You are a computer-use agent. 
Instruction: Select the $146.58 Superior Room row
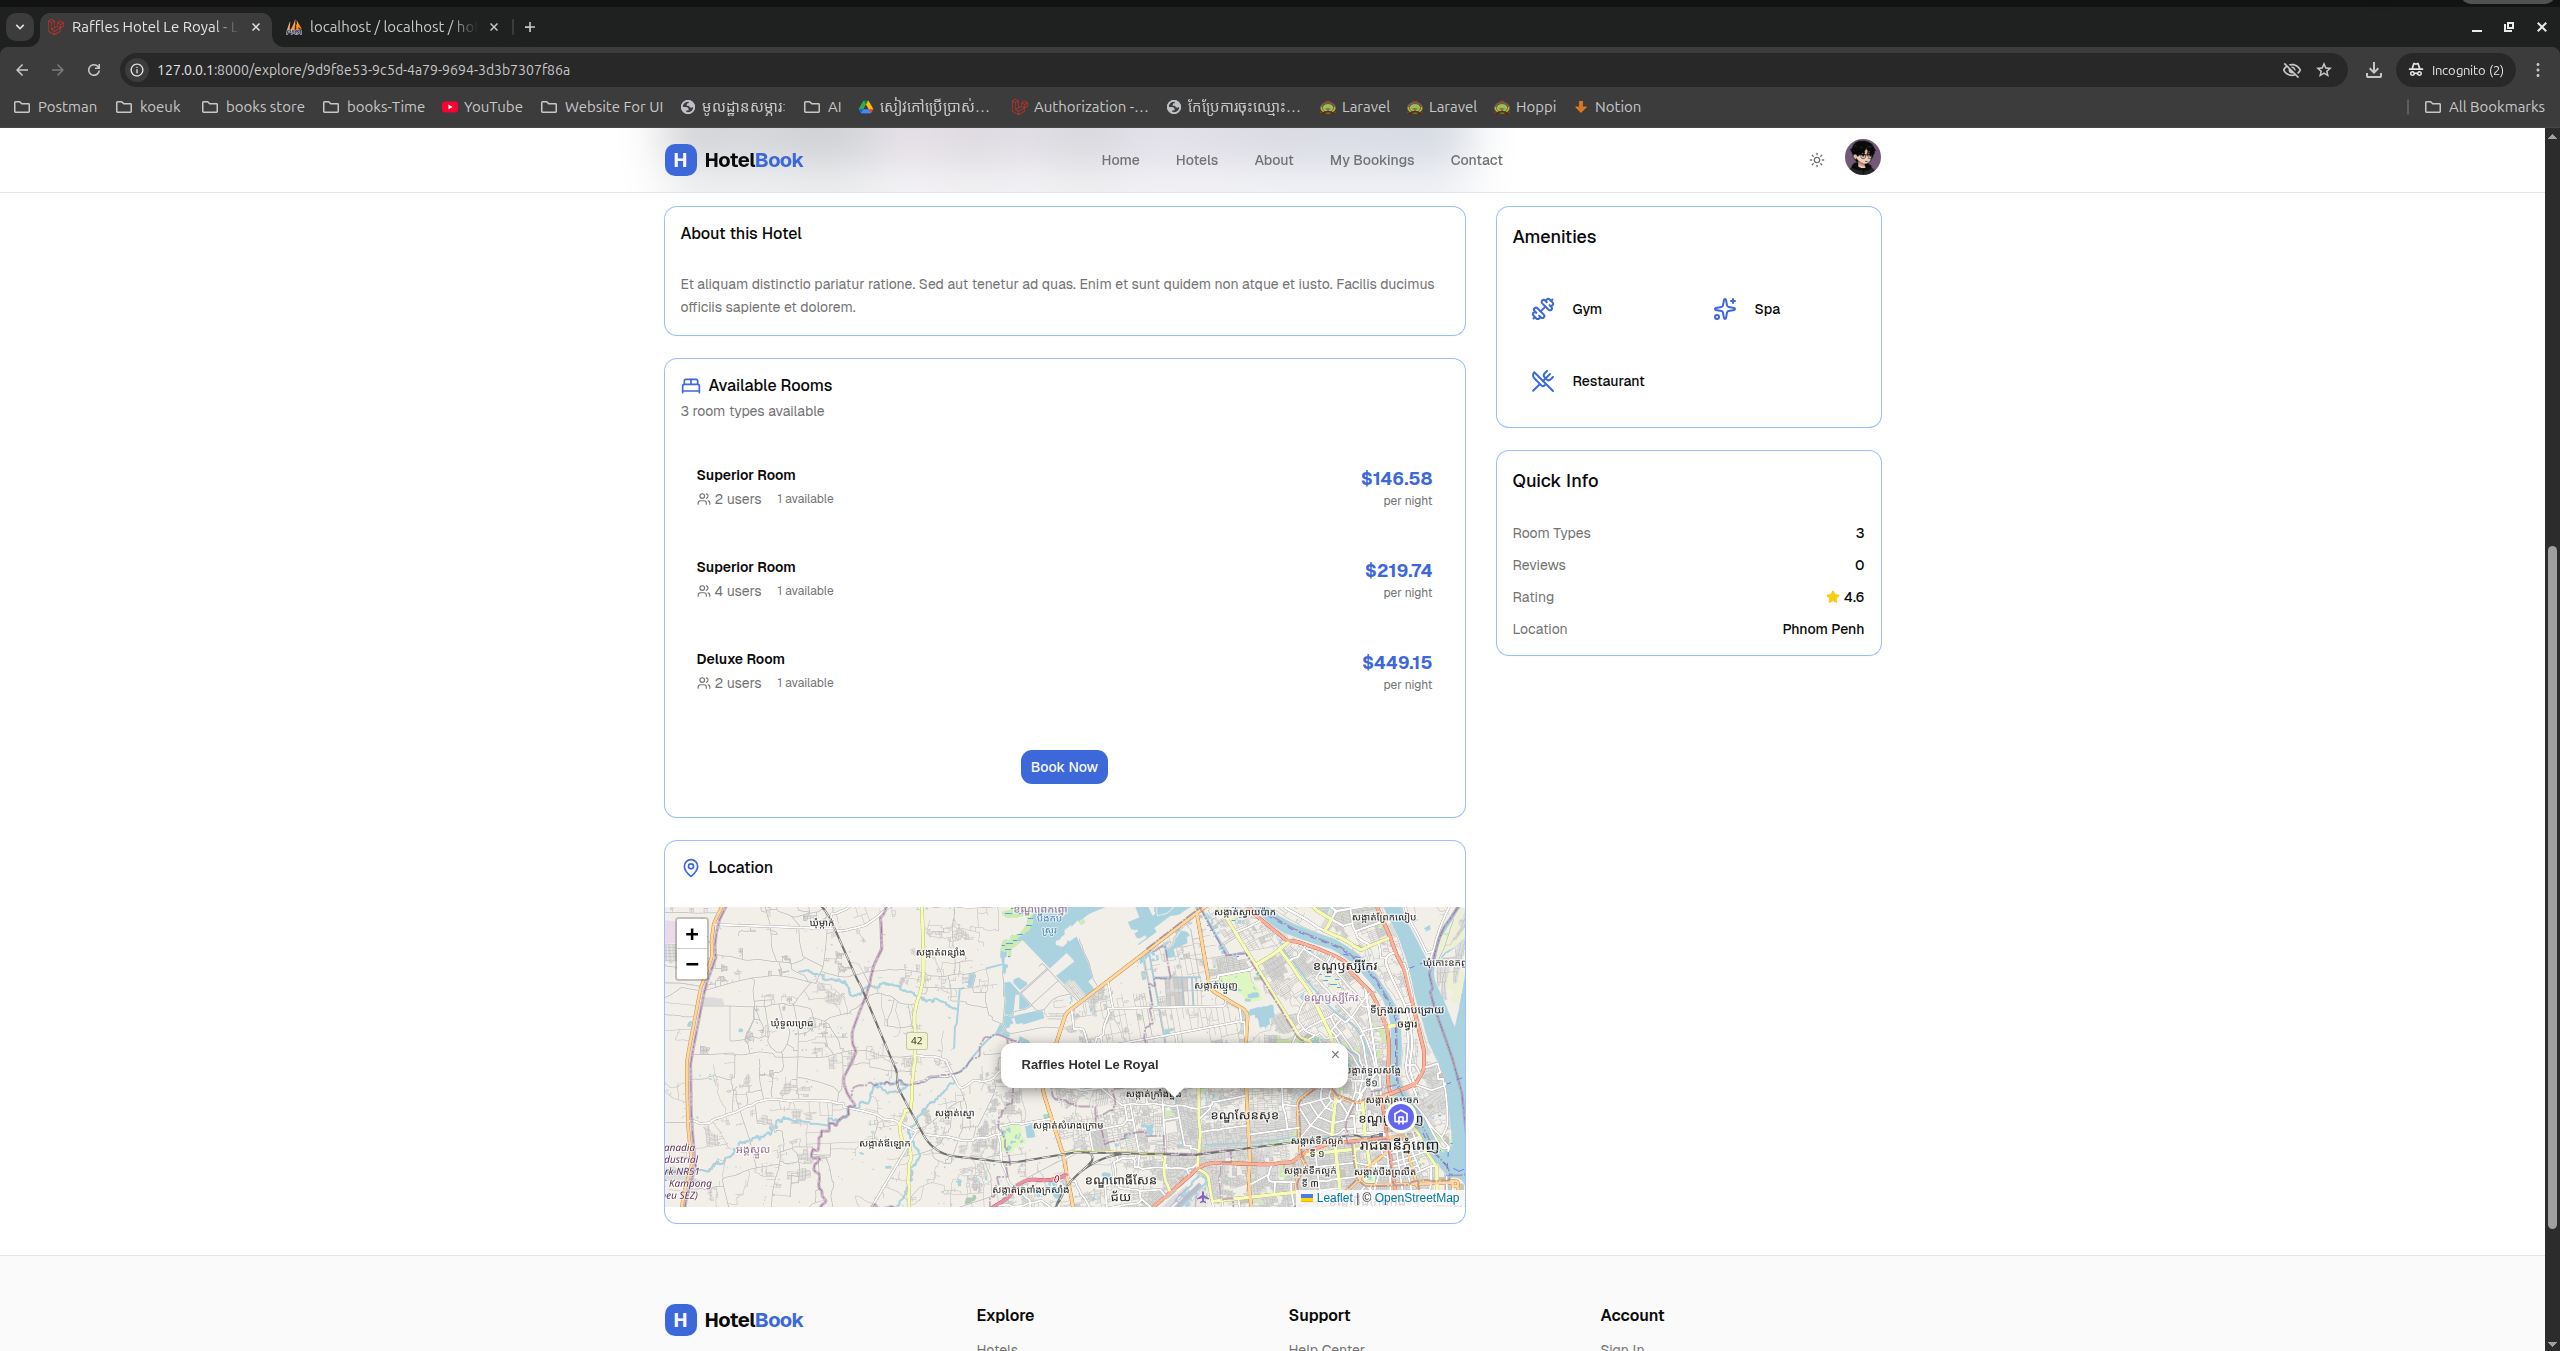point(1064,487)
